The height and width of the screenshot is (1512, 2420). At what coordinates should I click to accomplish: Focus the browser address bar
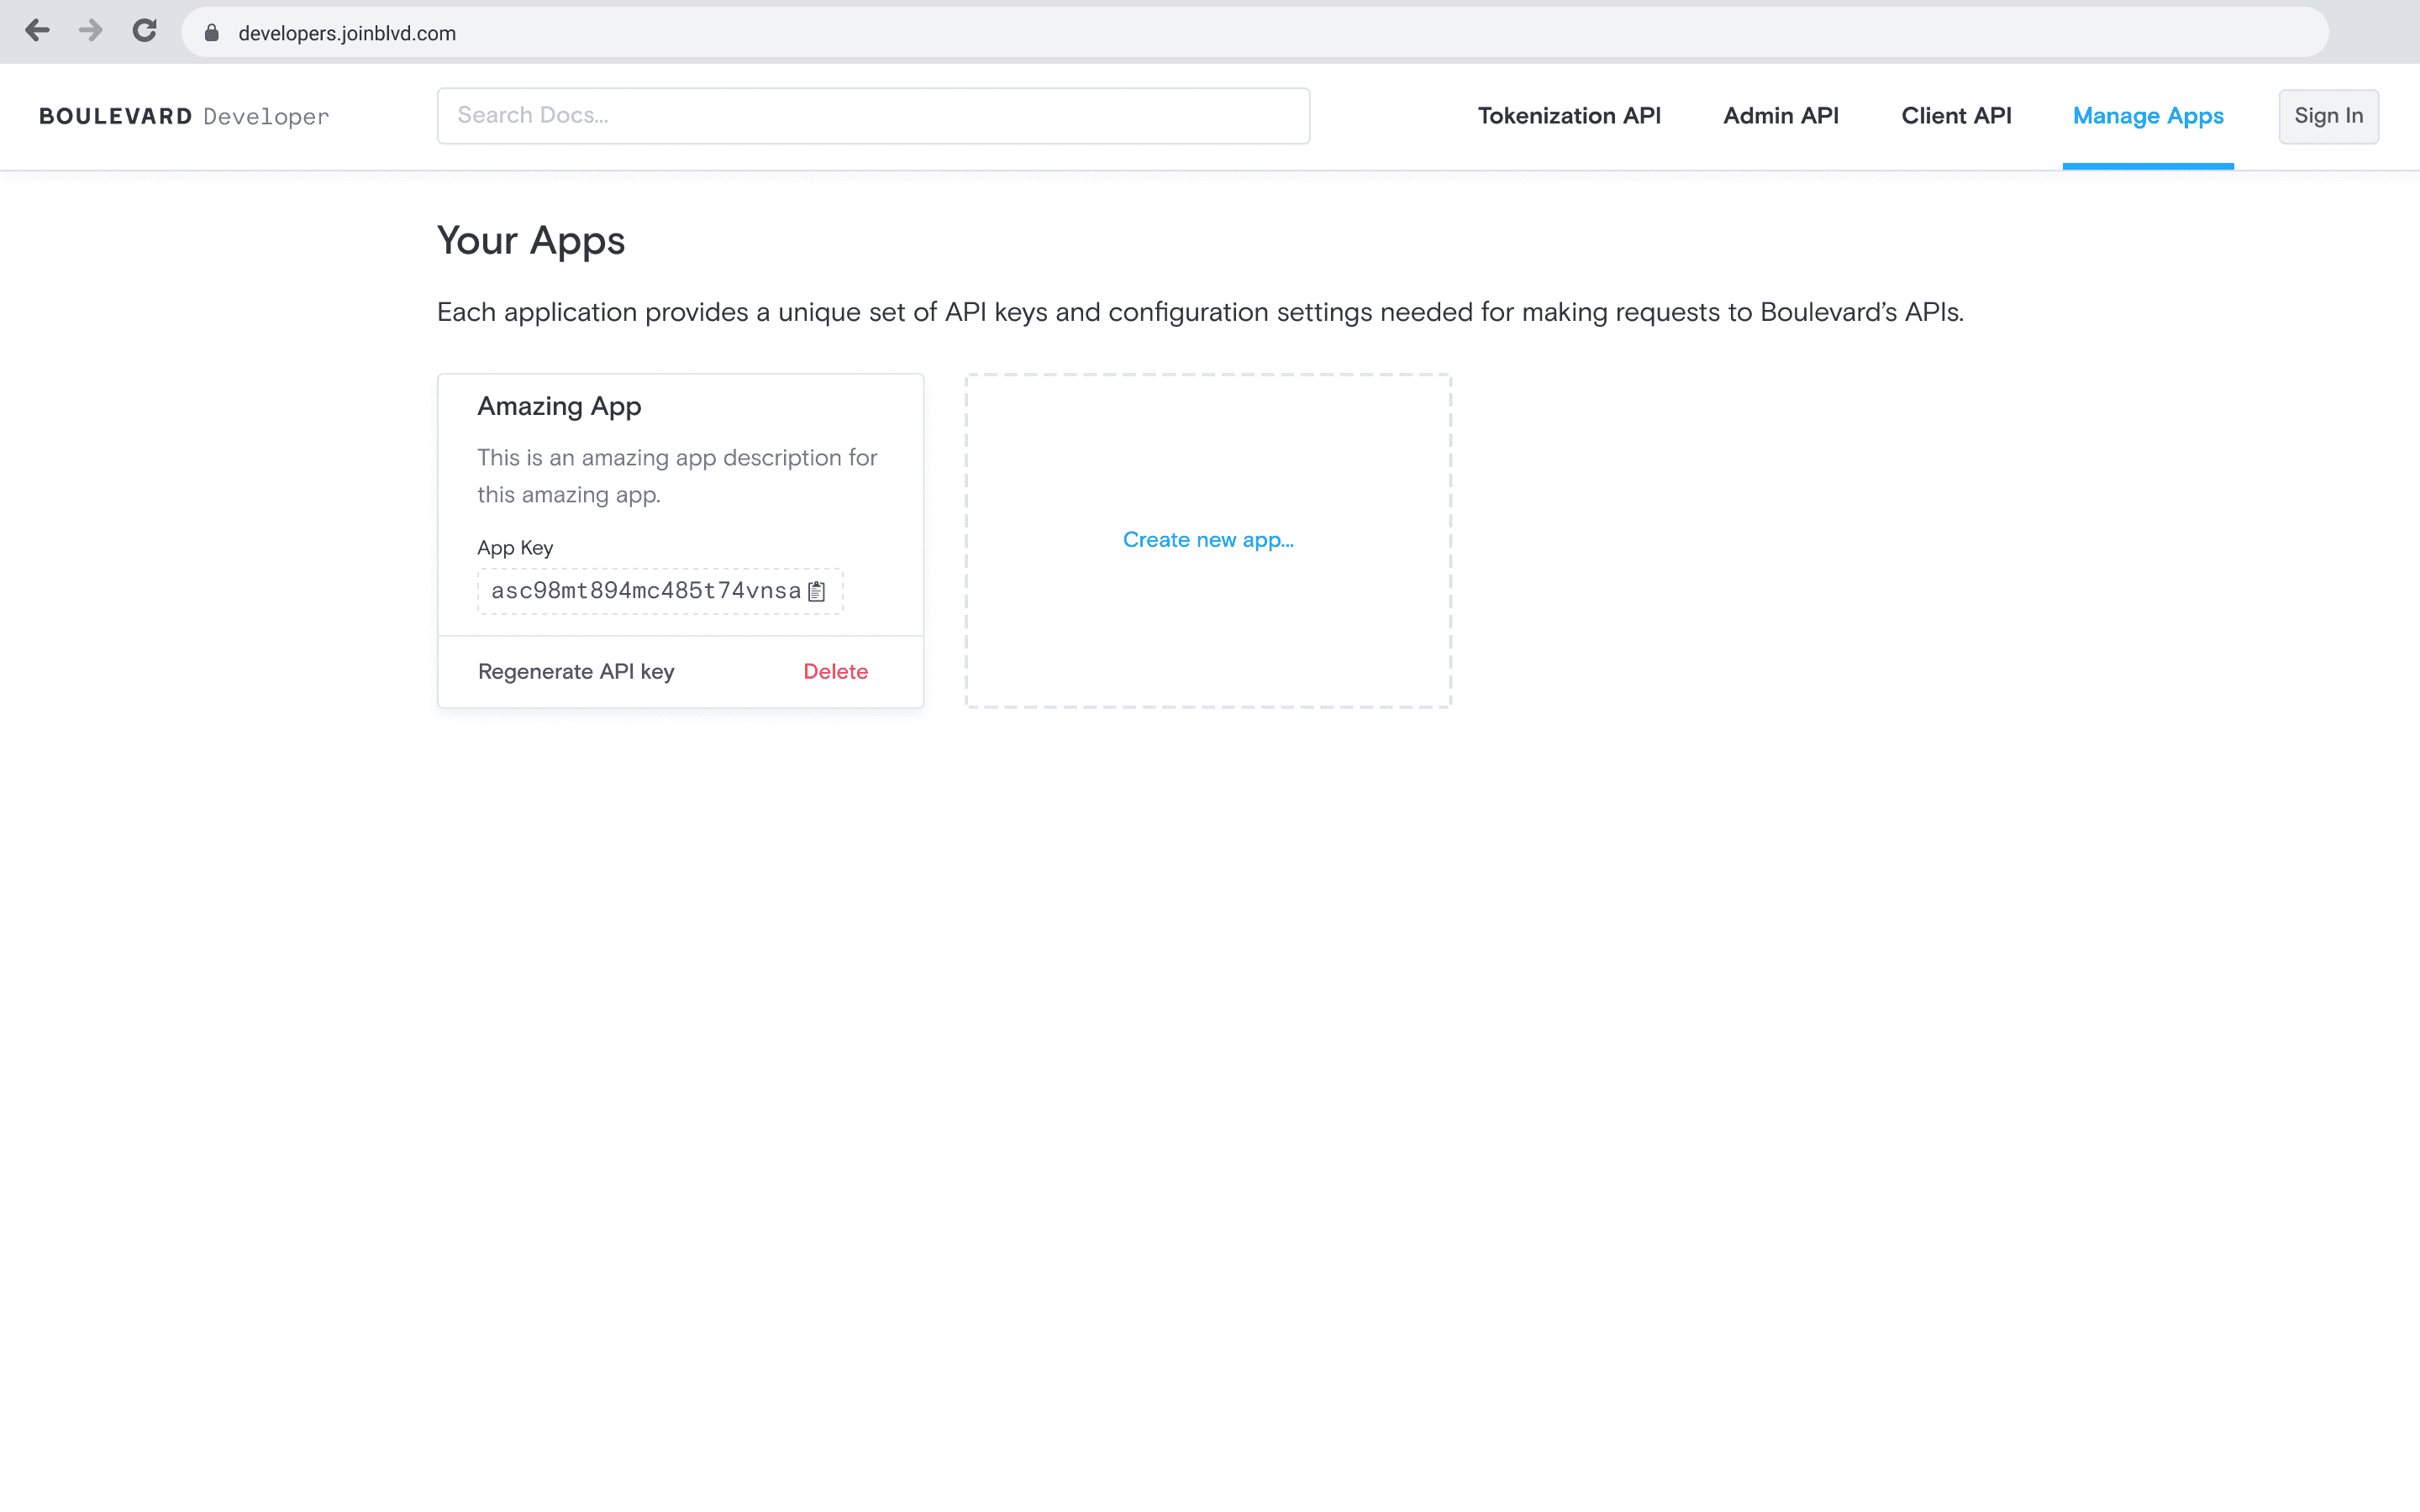(1200, 33)
